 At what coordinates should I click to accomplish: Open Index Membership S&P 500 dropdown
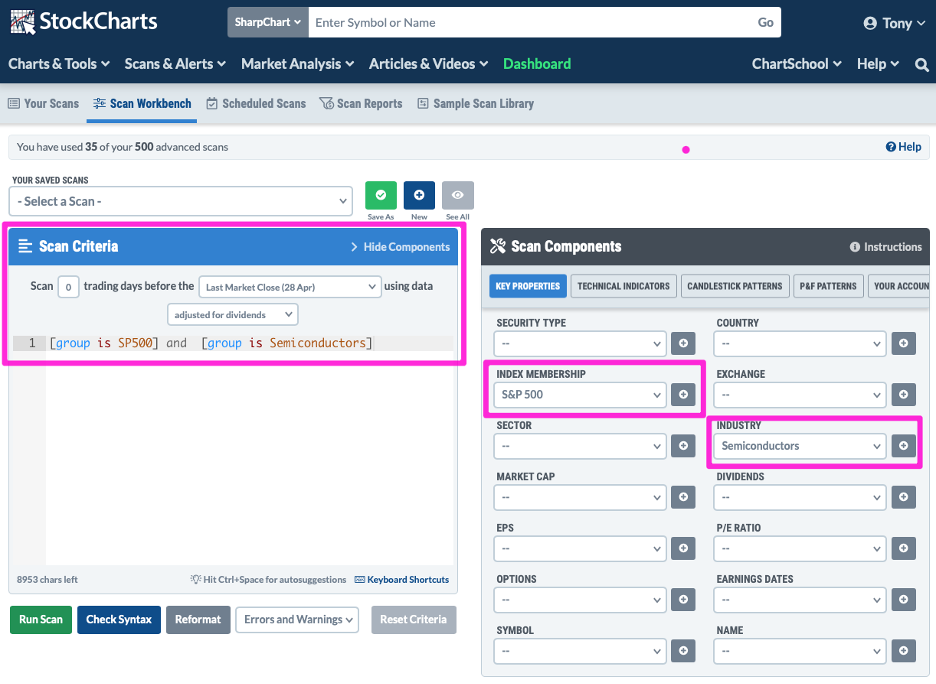coord(580,395)
